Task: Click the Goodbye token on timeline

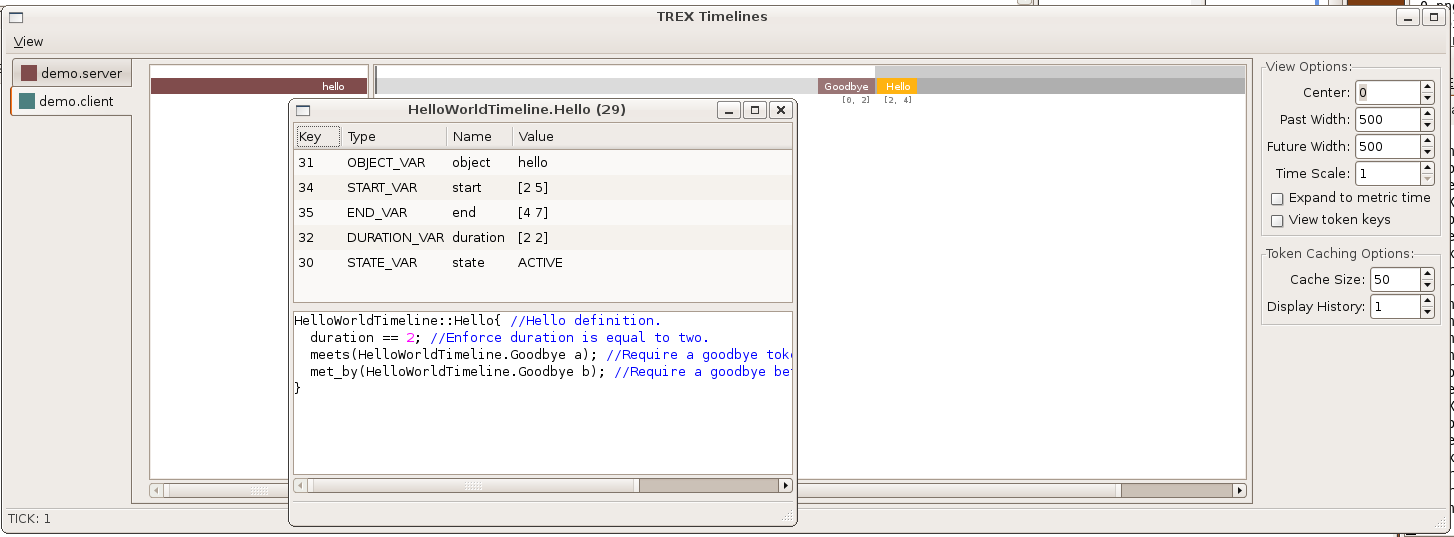Action: coord(846,86)
